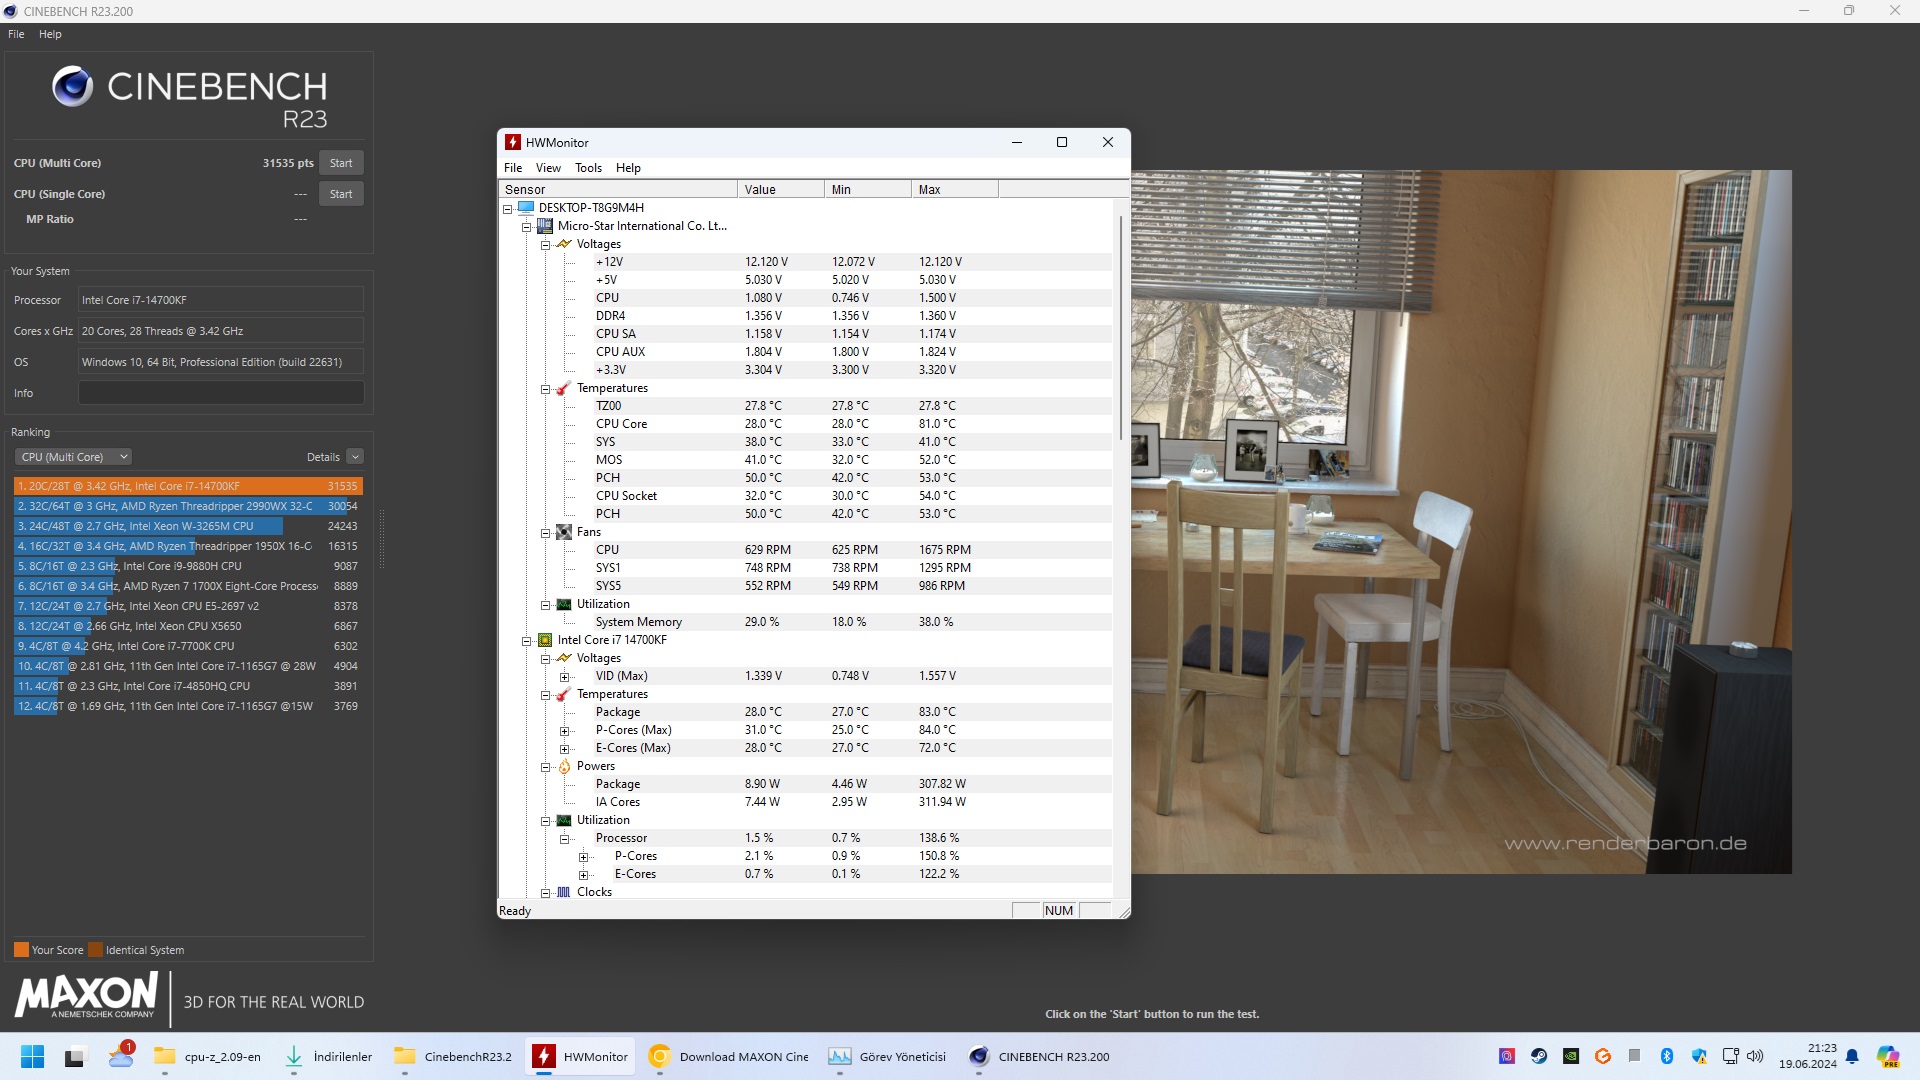Click the Clocks icon in HWMonitor tree
The height and width of the screenshot is (1080, 1920).
point(564,892)
